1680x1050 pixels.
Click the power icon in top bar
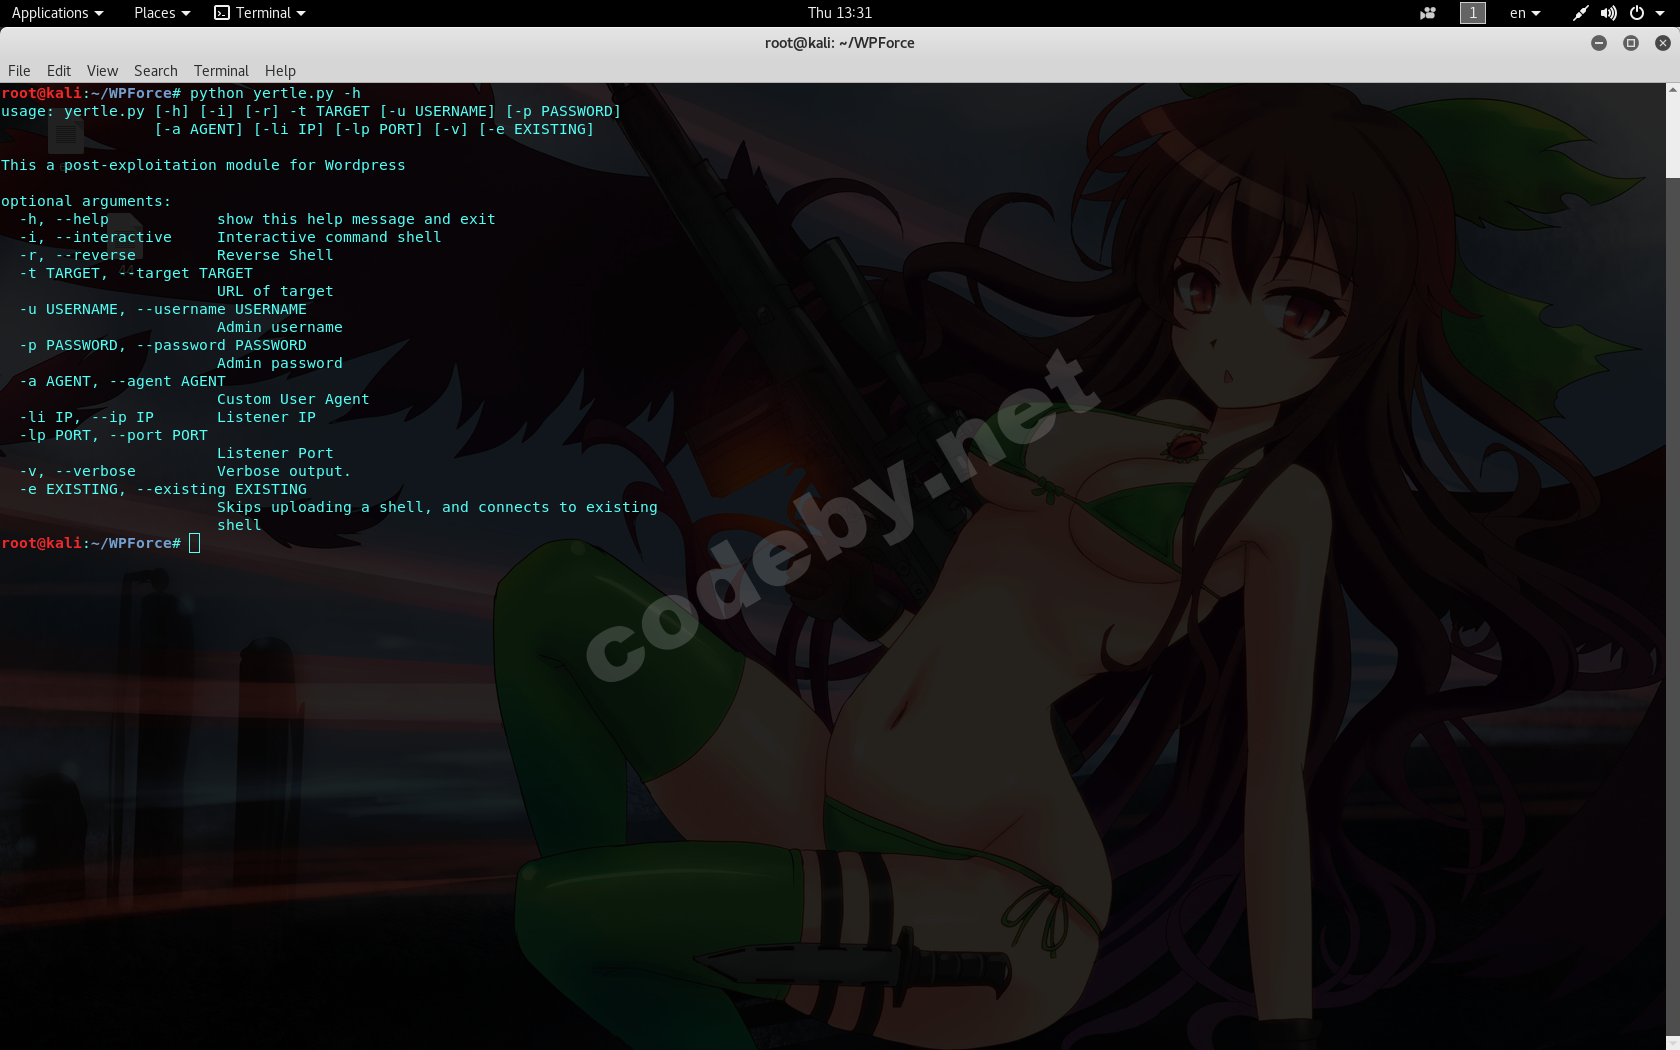(1637, 13)
